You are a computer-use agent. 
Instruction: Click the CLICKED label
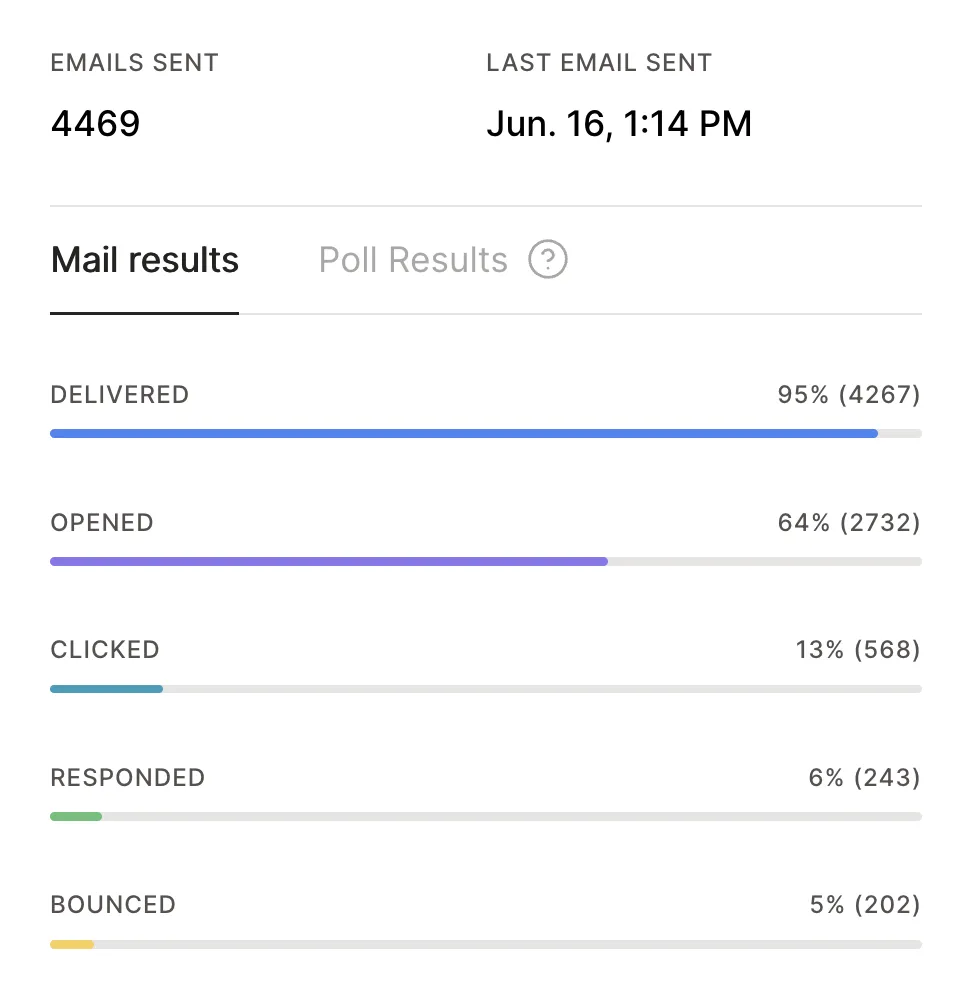click(105, 650)
